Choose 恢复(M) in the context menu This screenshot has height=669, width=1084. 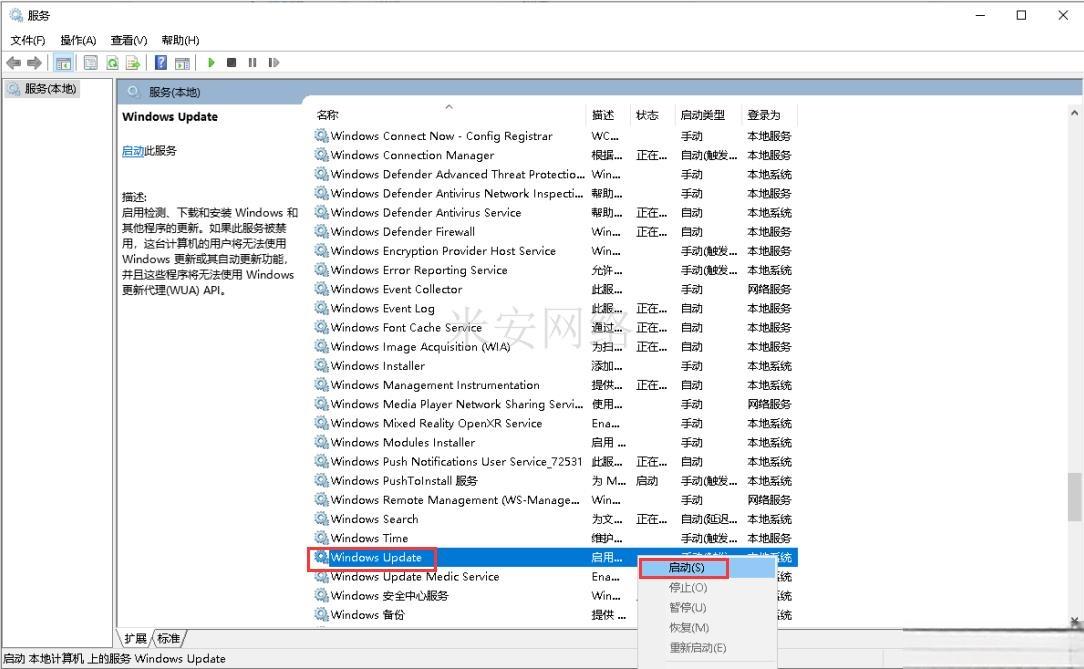click(x=707, y=628)
